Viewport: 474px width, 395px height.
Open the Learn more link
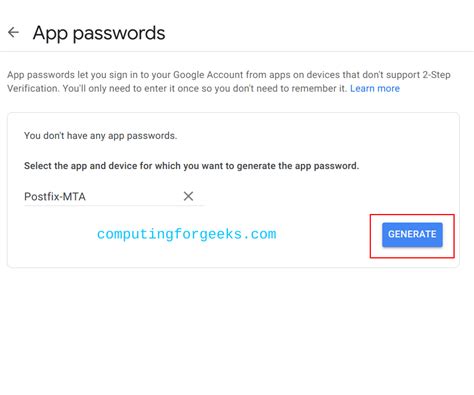point(375,88)
